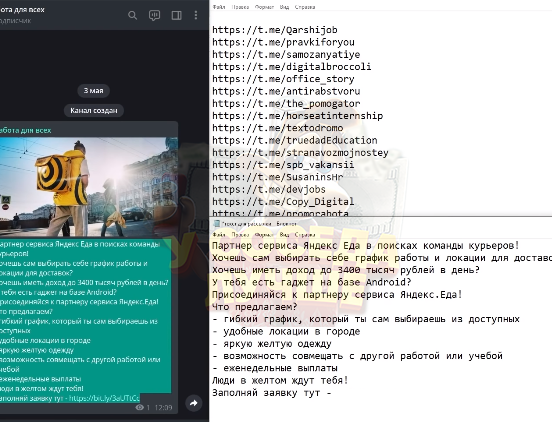Open the Формат menu in the lower Notepad
552x422 pixels.
click(264, 234)
